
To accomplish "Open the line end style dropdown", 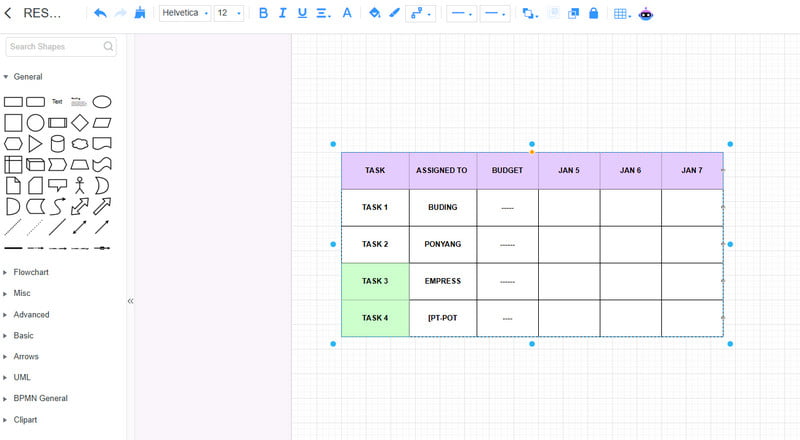I will pyautogui.click(x=495, y=14).
